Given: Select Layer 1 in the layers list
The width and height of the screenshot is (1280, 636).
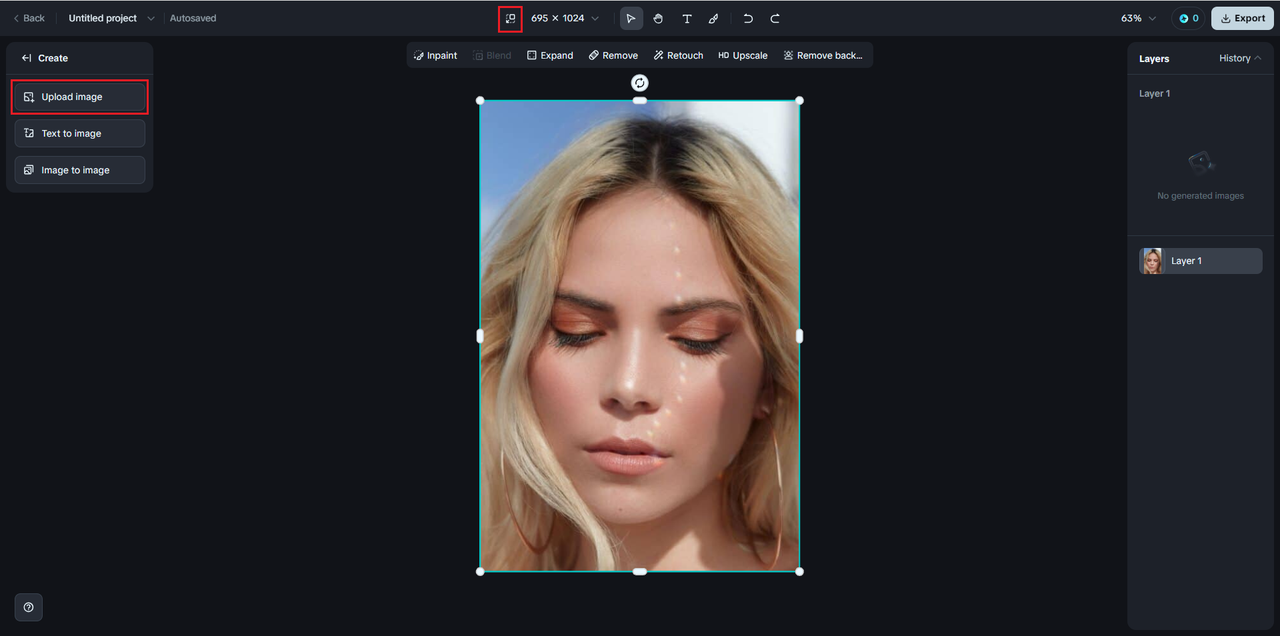Looking at the screenshot, I should (x=1201, y=261).
